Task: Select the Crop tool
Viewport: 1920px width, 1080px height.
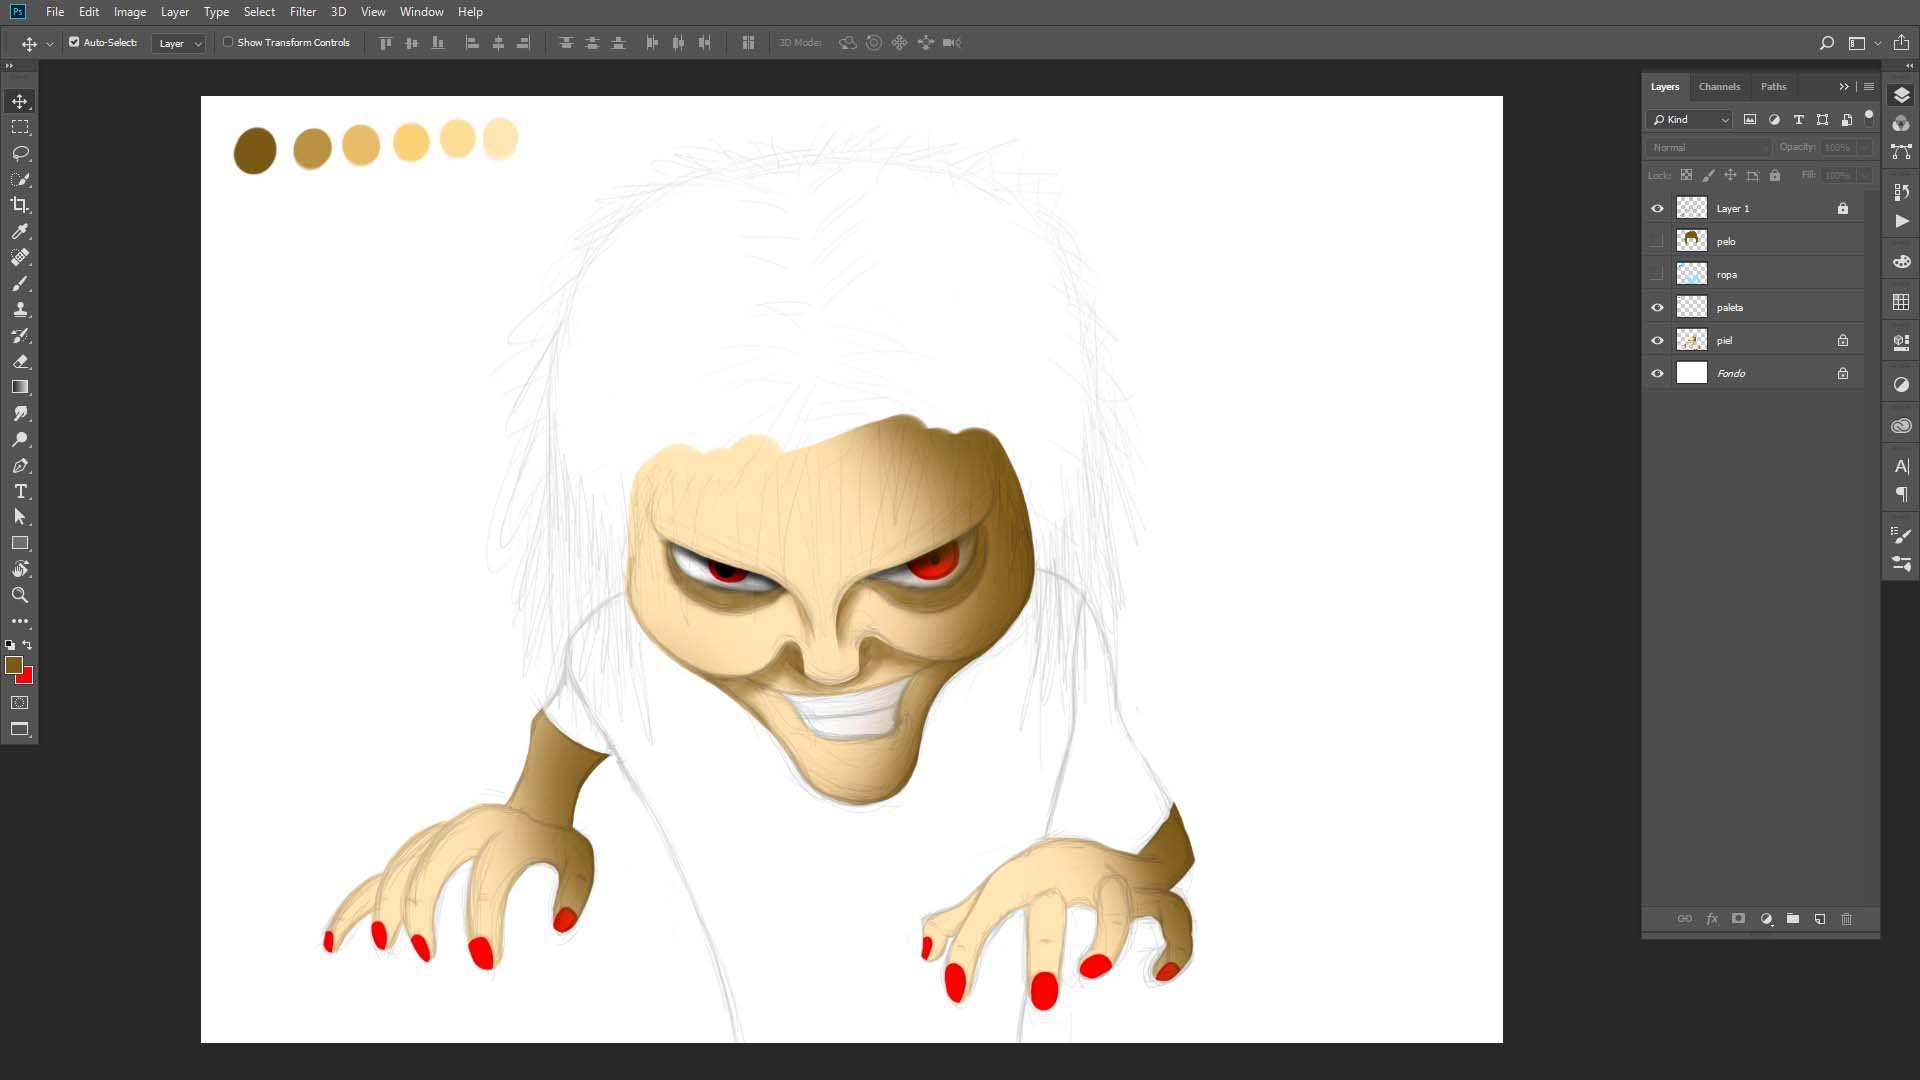Action: point(20,205)
